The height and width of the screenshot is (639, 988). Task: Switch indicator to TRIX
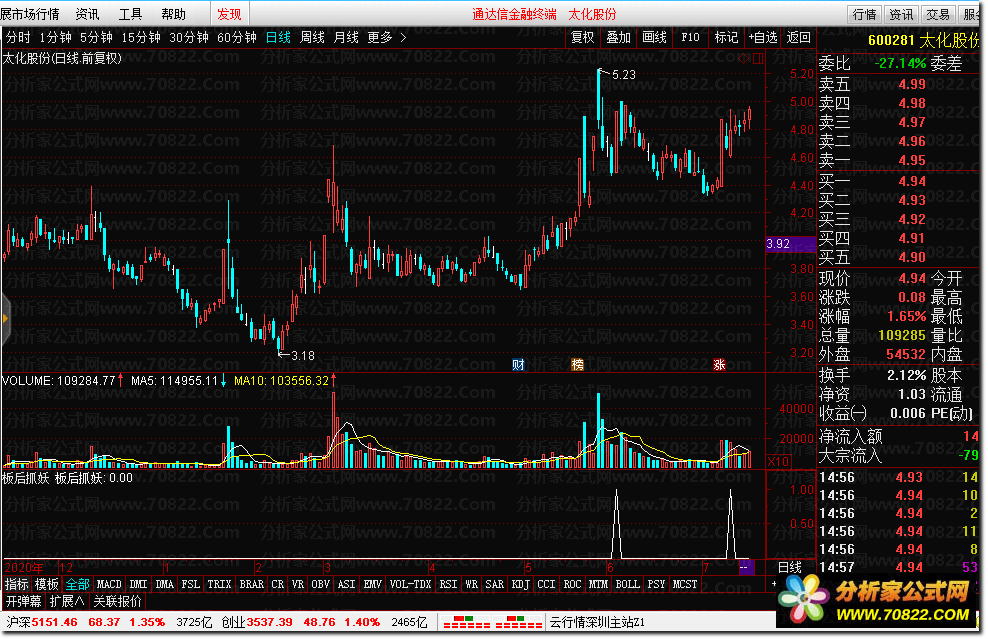219,584
